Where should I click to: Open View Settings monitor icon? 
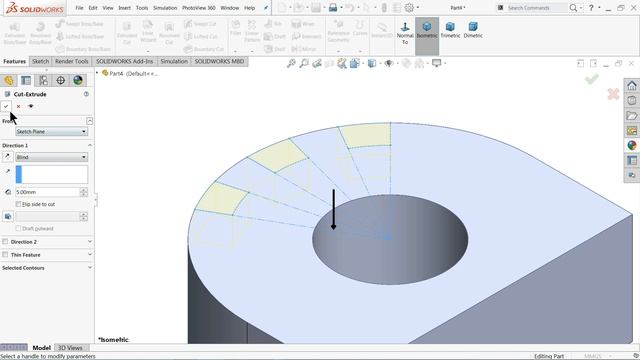click(x=437, y=63)
